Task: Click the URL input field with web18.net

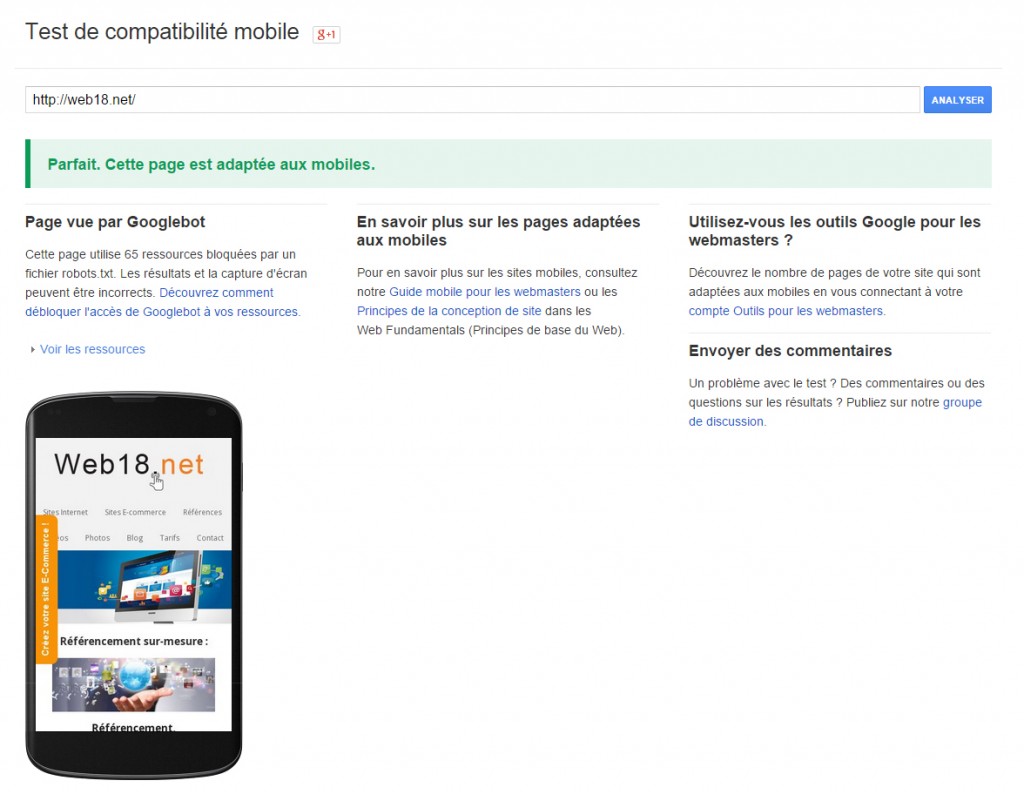Action: (472, 100)
